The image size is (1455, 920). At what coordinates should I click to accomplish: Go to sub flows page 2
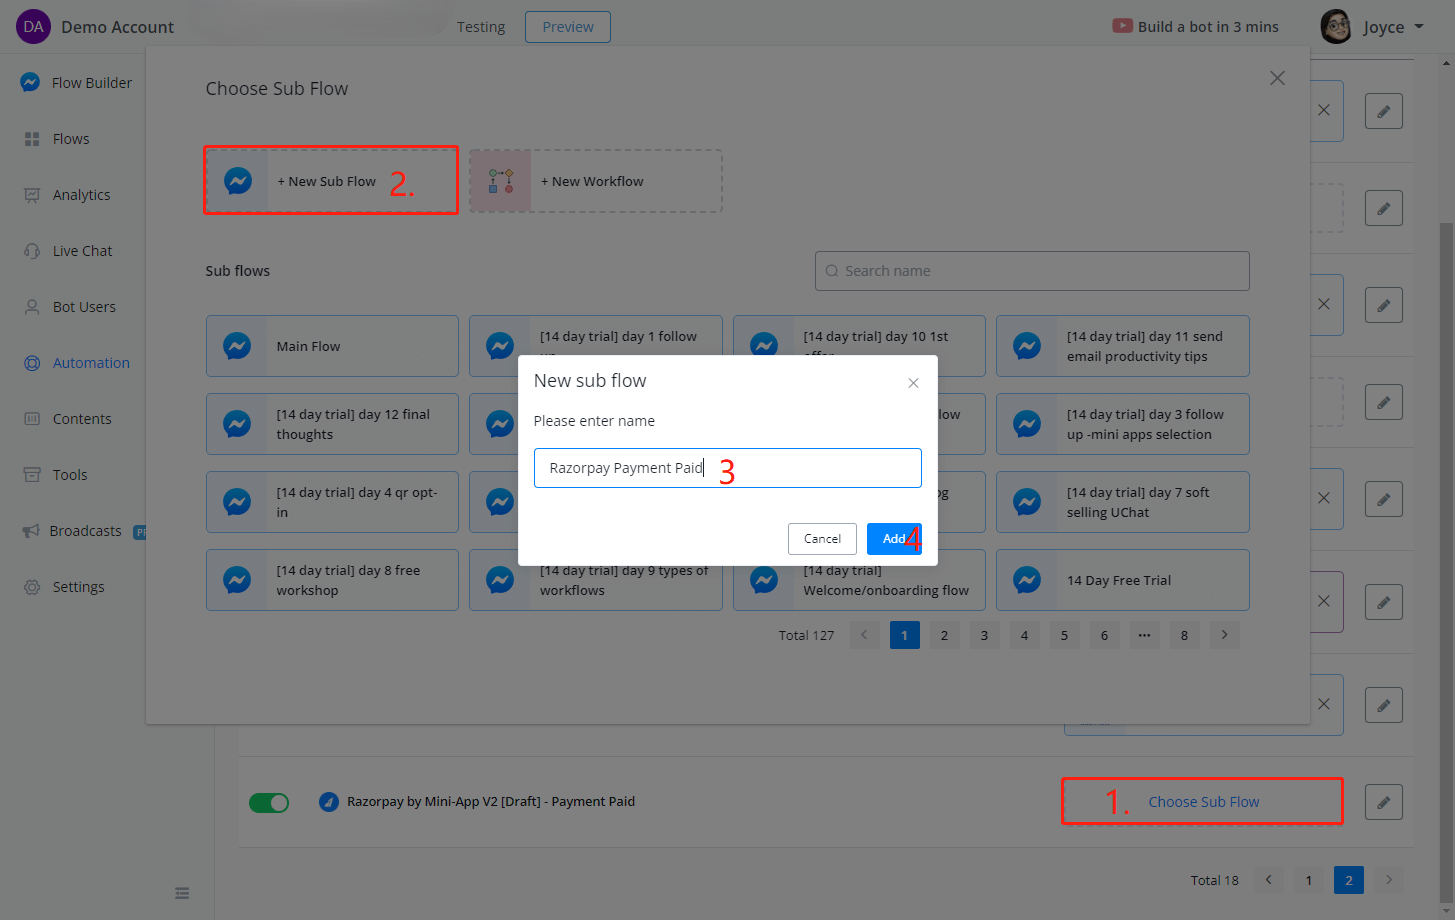click(944, 635)
